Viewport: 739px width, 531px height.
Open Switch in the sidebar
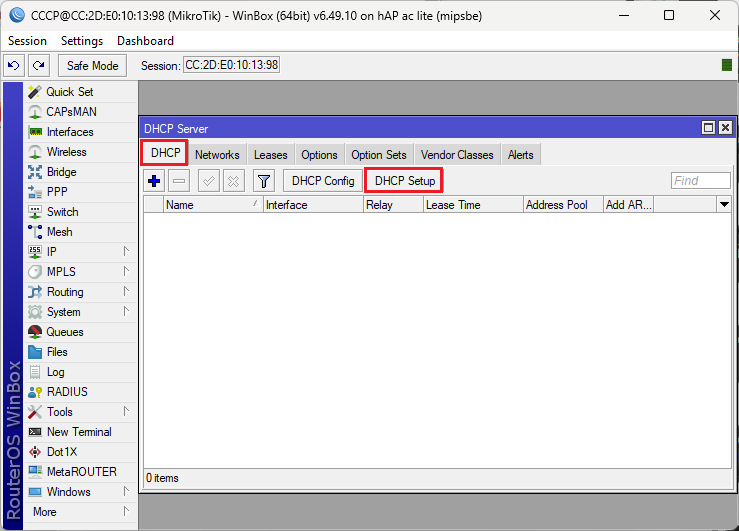[81, 212]
